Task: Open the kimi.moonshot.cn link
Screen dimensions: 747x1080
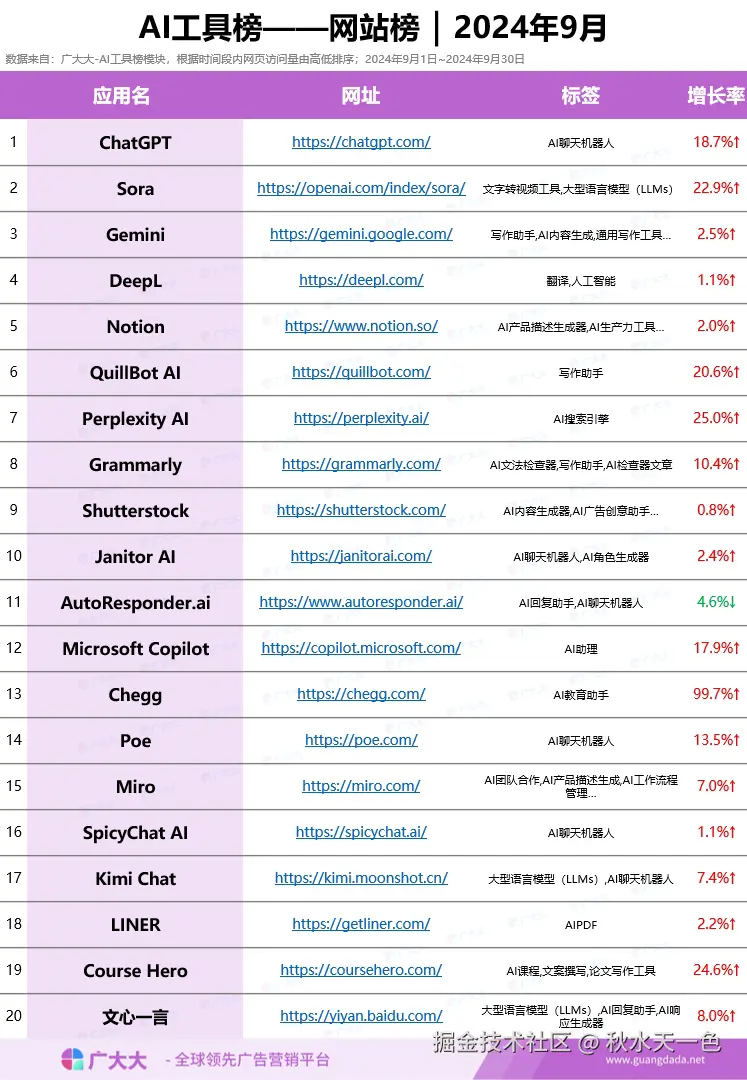Action: pyautogui.click(x=361, y=878)
